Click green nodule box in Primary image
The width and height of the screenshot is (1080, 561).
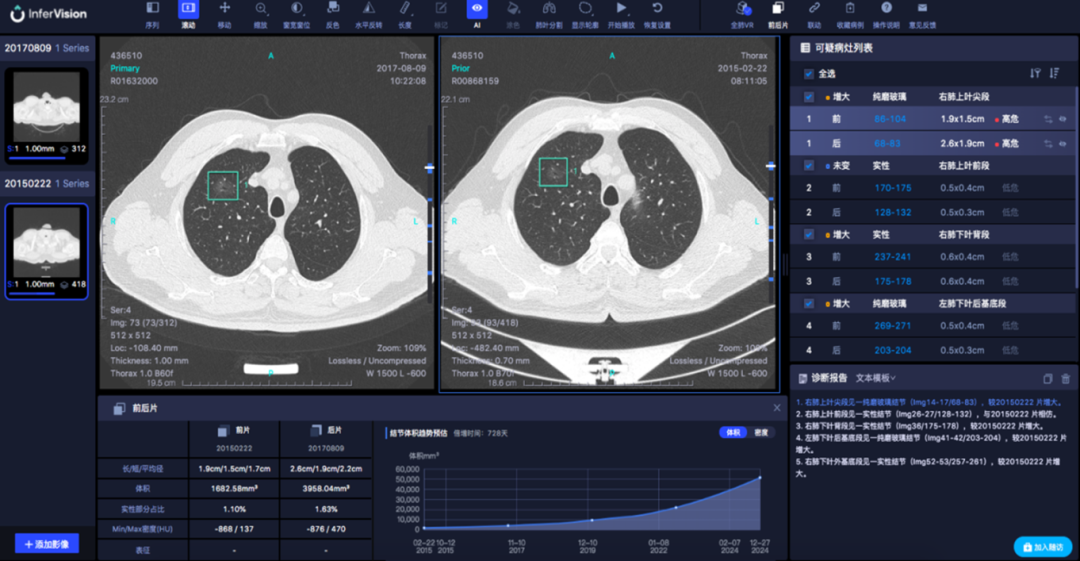pyautogui.click(x=222, y=186)
